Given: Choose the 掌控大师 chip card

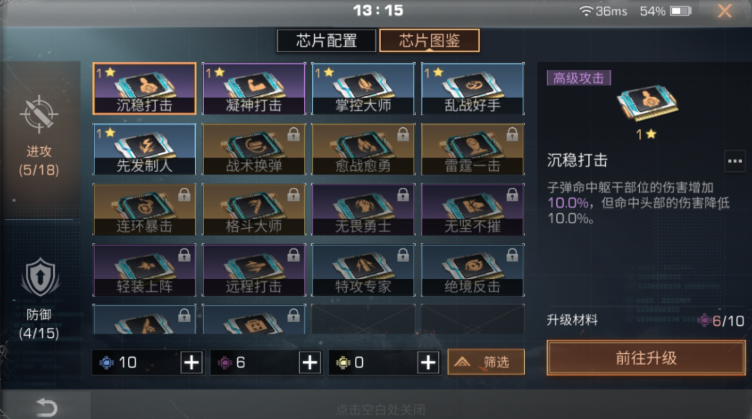Looking at the screenshot, I should (x=363, y=89).
